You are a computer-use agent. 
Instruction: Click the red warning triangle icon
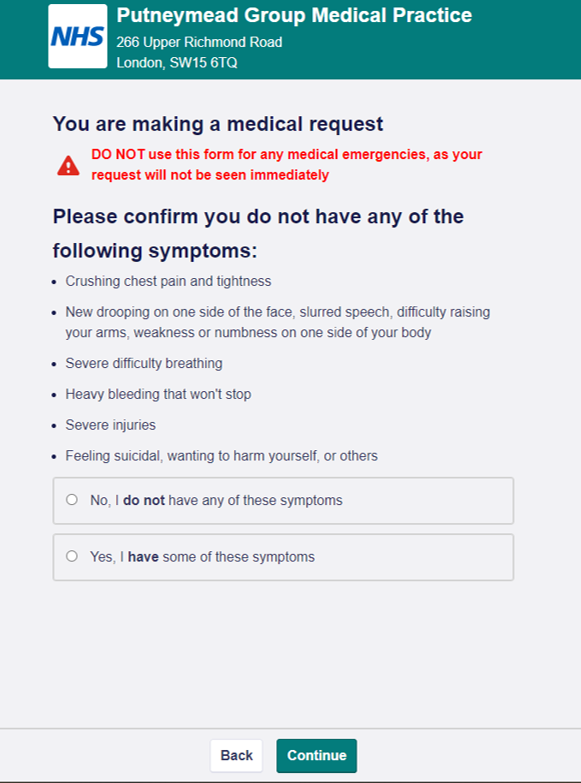click(68, 165)
